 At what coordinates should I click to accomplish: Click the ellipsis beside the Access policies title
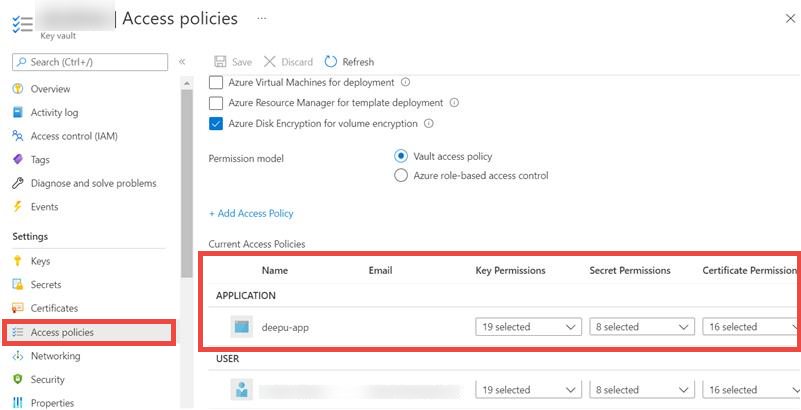[x=262, y=18]
